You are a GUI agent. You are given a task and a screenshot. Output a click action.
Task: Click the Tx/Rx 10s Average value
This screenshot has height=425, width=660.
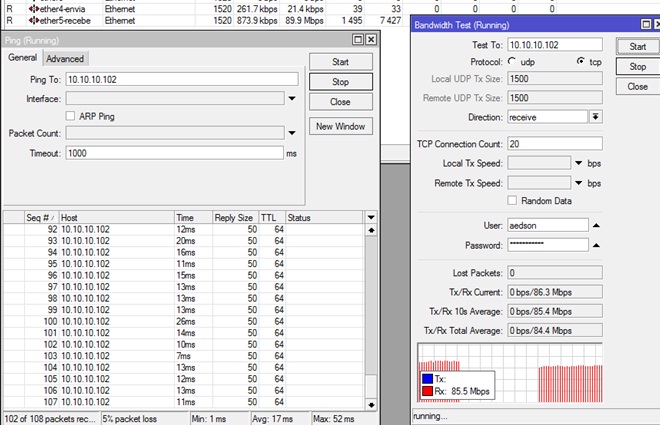(555, 311)
